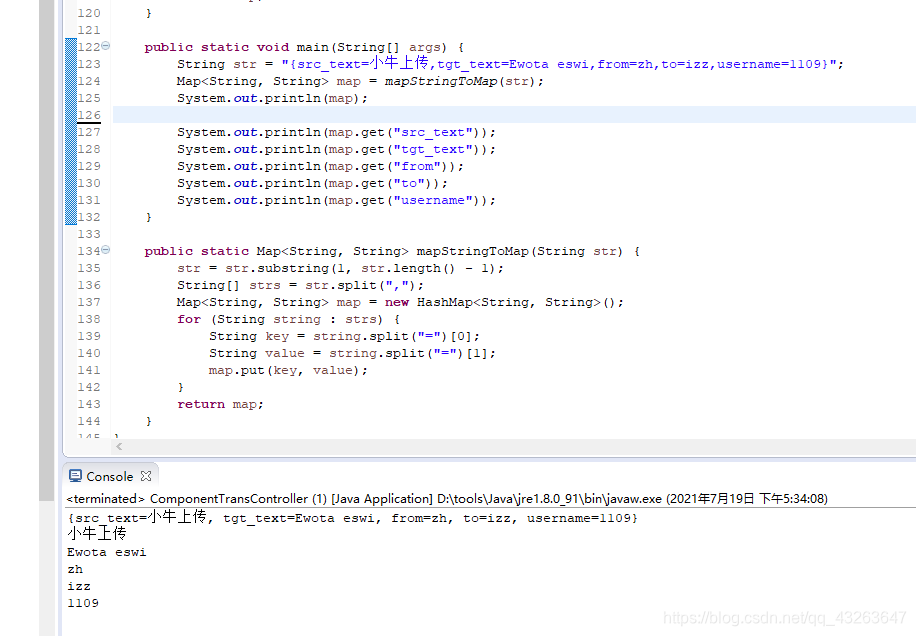Image resolution: width=916 pixels, height=636 pixels.
Task: Click the console output 1109
Action: click(83, 603)
